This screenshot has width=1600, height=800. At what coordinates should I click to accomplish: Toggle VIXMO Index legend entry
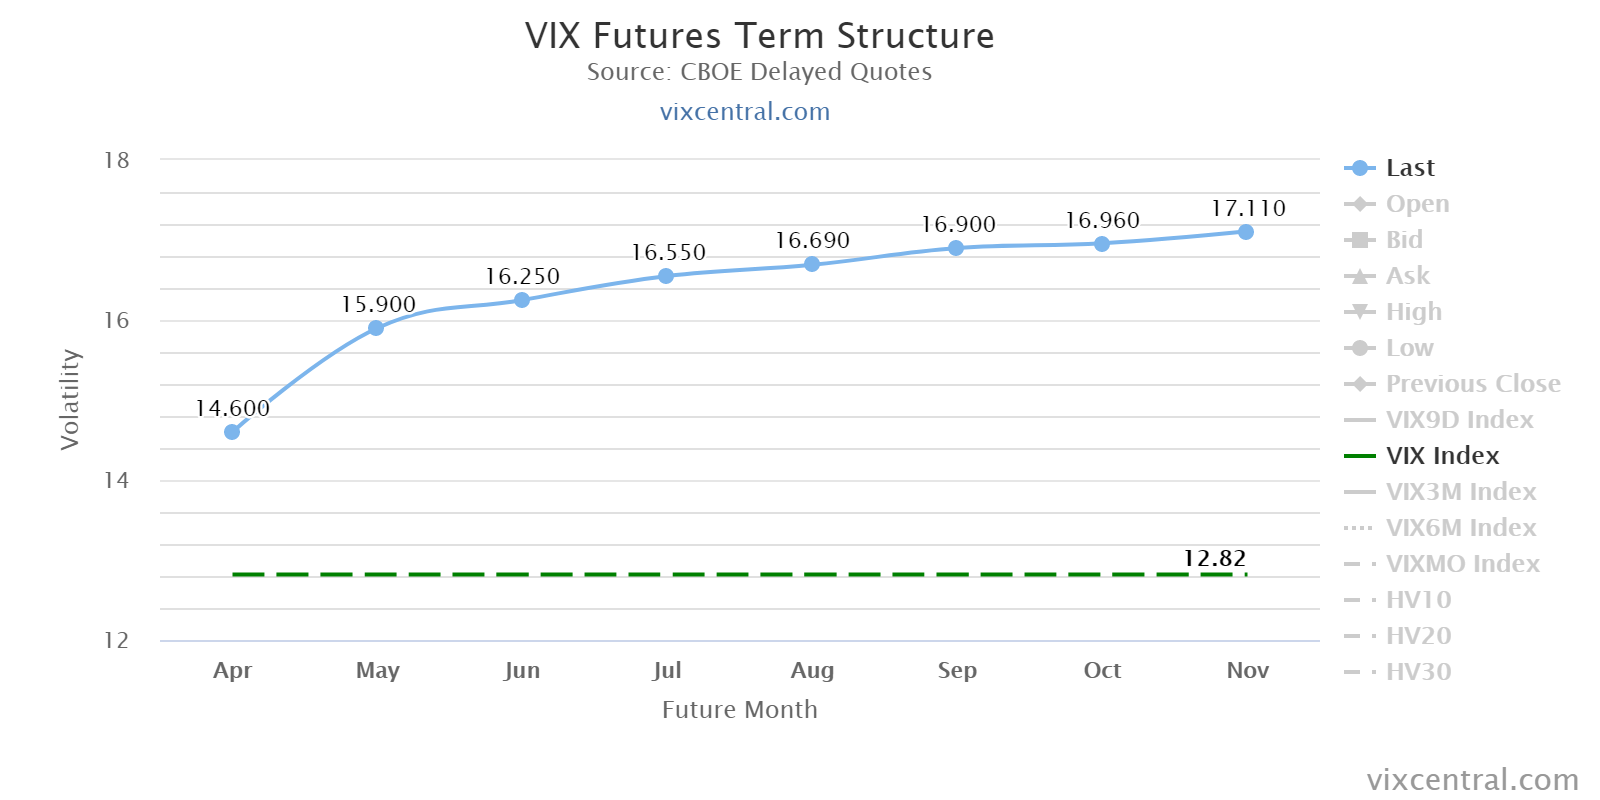pyautogui.click(x=1462, y=564)
